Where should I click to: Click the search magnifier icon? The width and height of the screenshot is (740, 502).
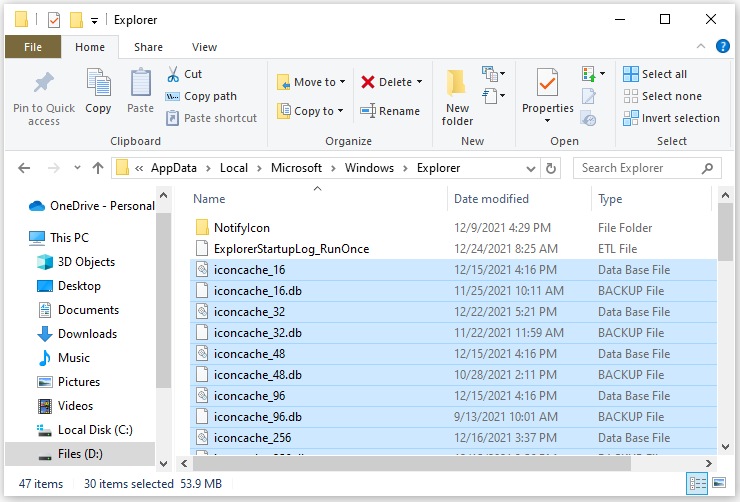point(707,168)
